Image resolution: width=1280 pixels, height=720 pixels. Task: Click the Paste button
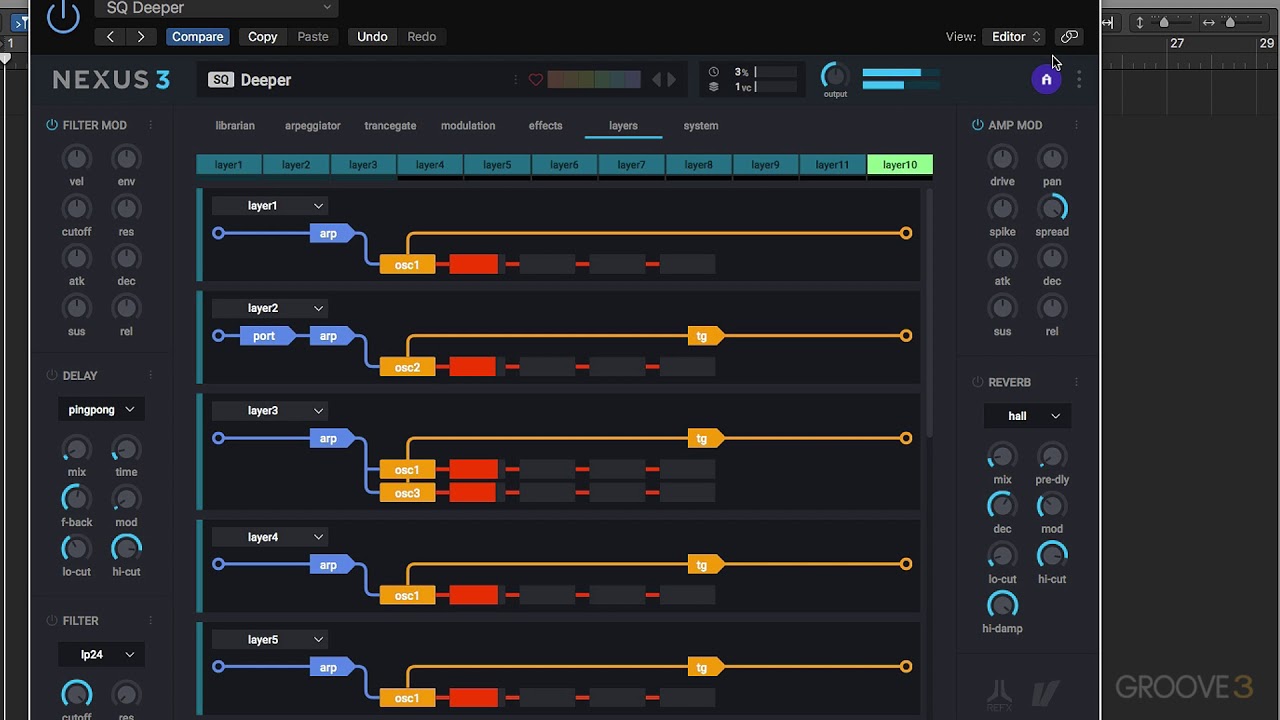(313, 37)
